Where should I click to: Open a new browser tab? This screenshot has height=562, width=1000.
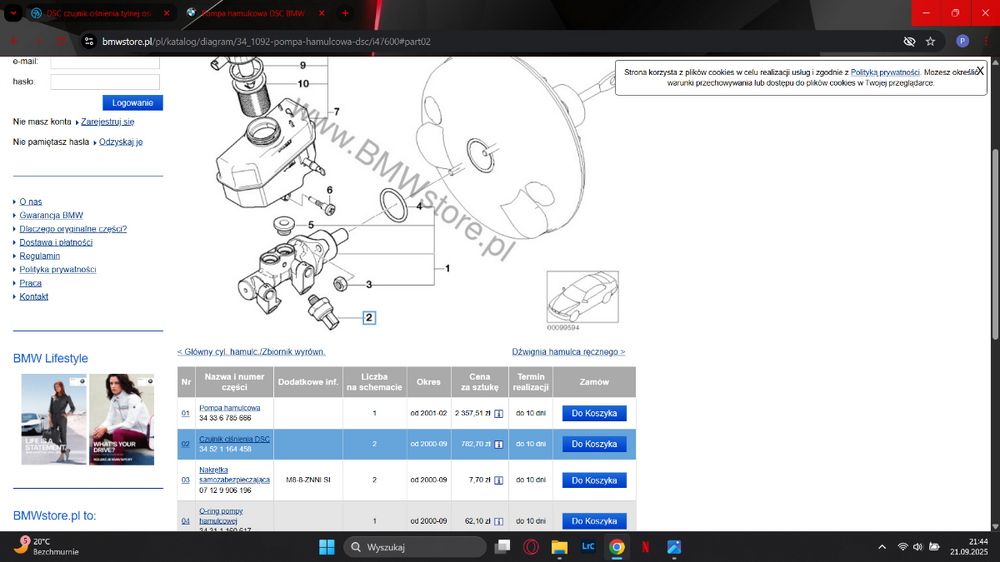[345, 13]
